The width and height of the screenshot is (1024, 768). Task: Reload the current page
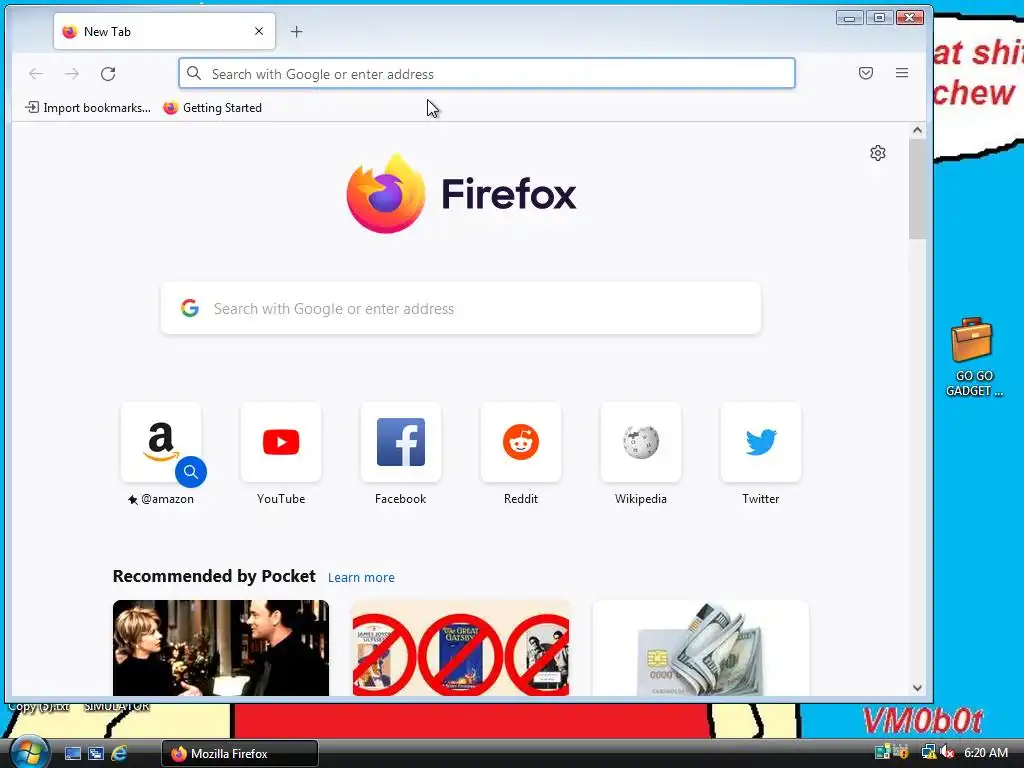tap(108, 74)
